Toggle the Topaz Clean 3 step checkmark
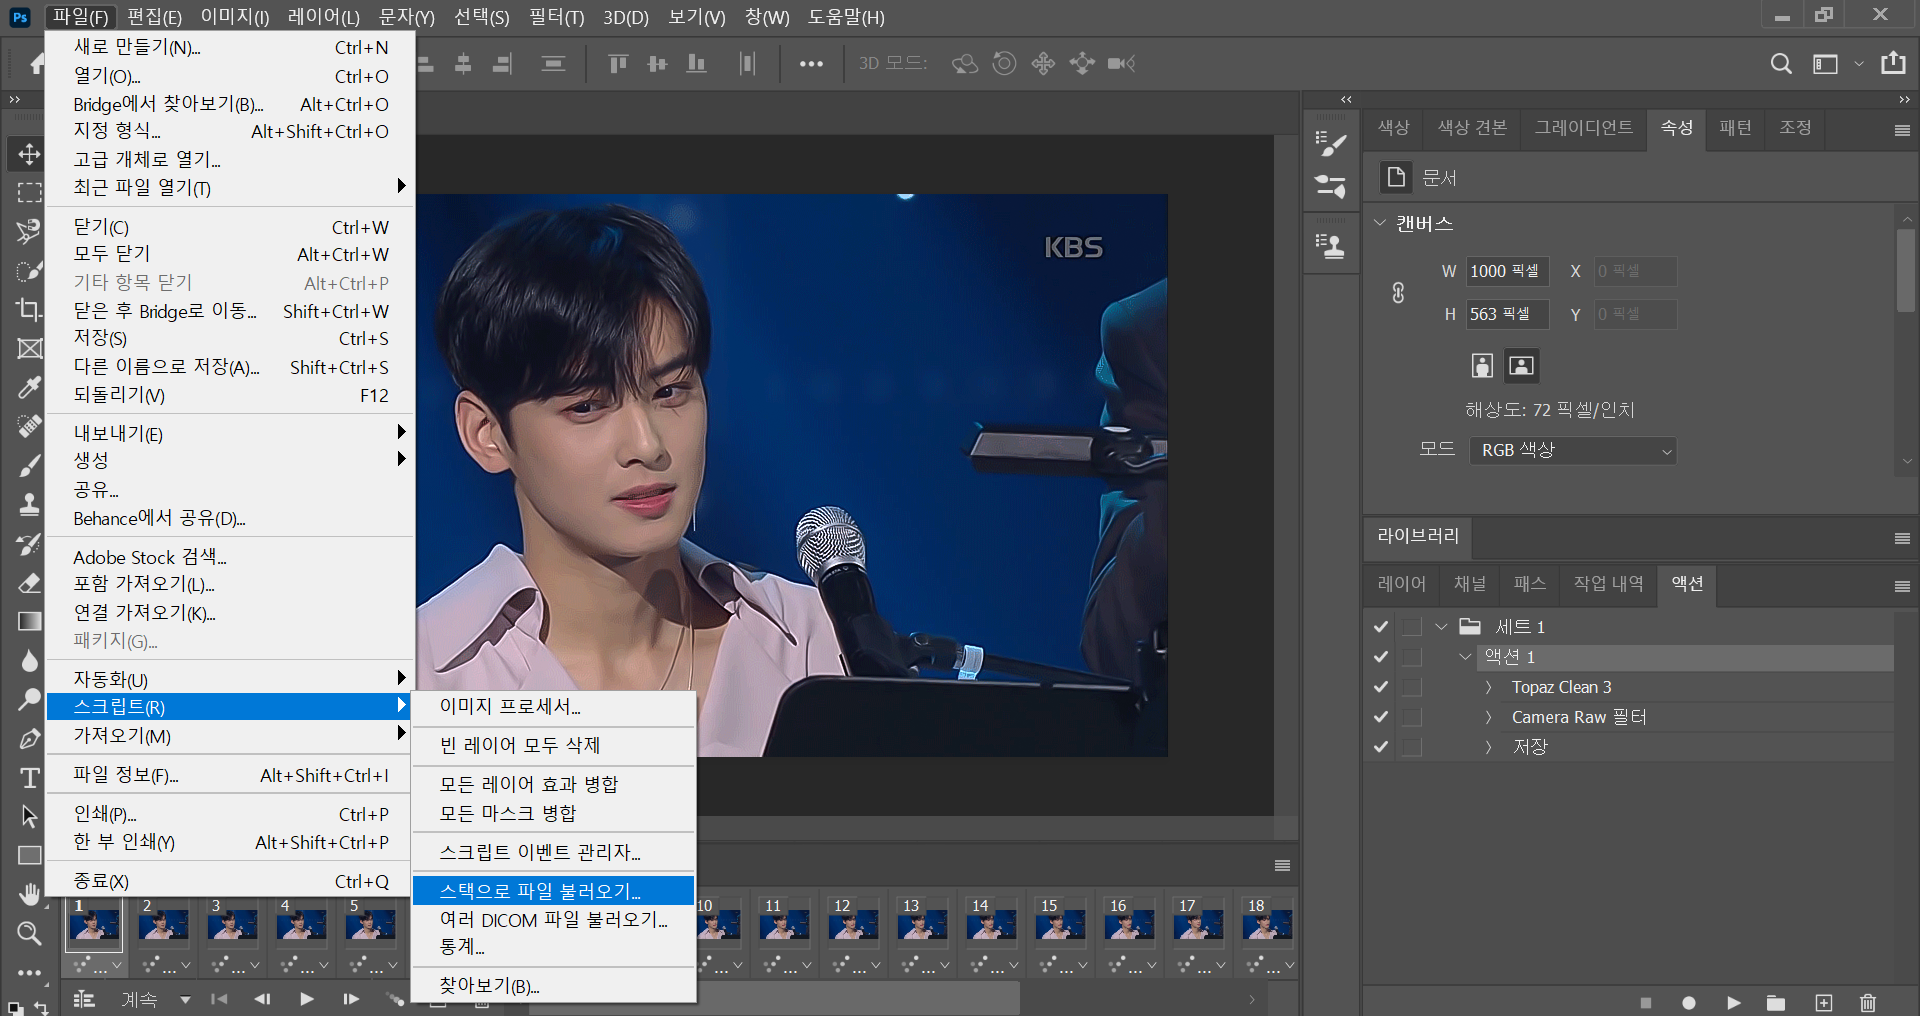 1381,687
